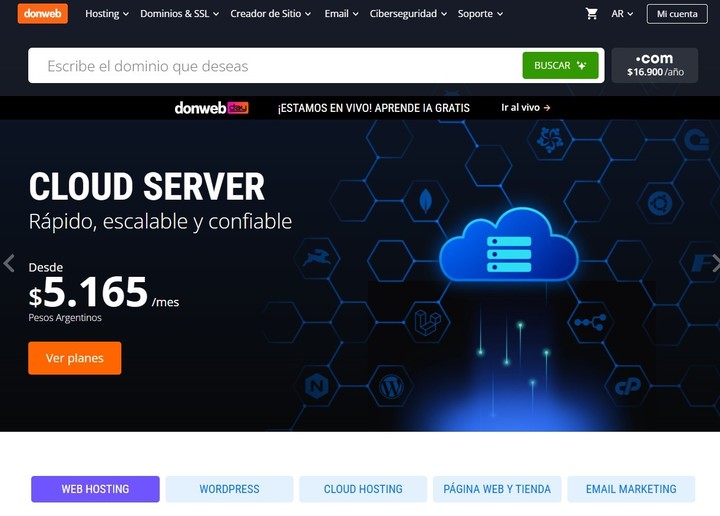Click the MongoDB leaf hexagon icon
The image size is (720, 516).
(426, 201)
